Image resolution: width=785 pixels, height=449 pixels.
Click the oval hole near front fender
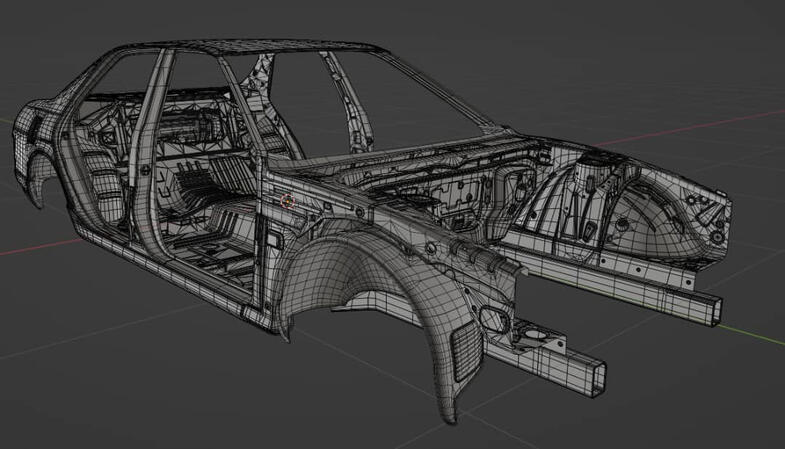pyautogui.click(x=493, y=318)
